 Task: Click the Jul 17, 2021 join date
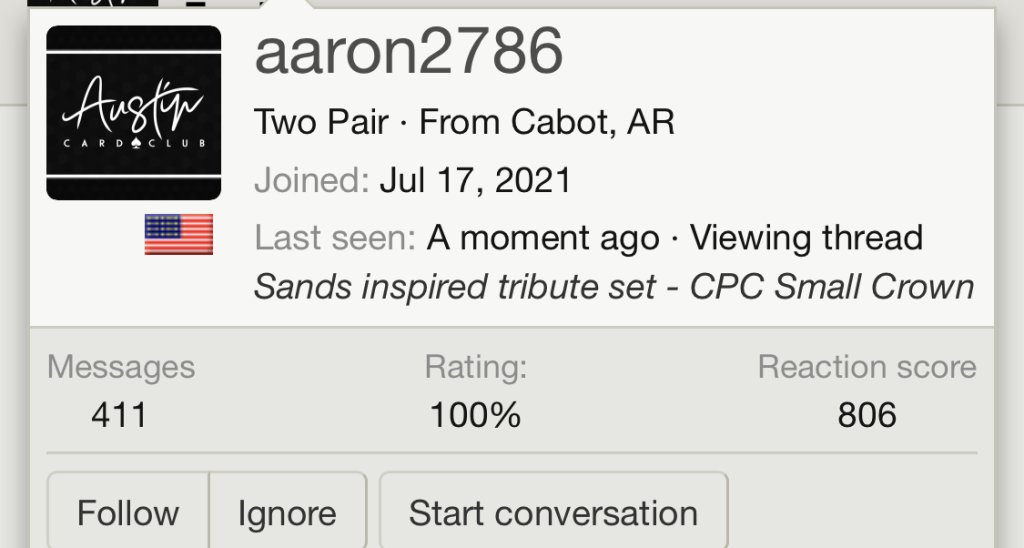[475, 181]
